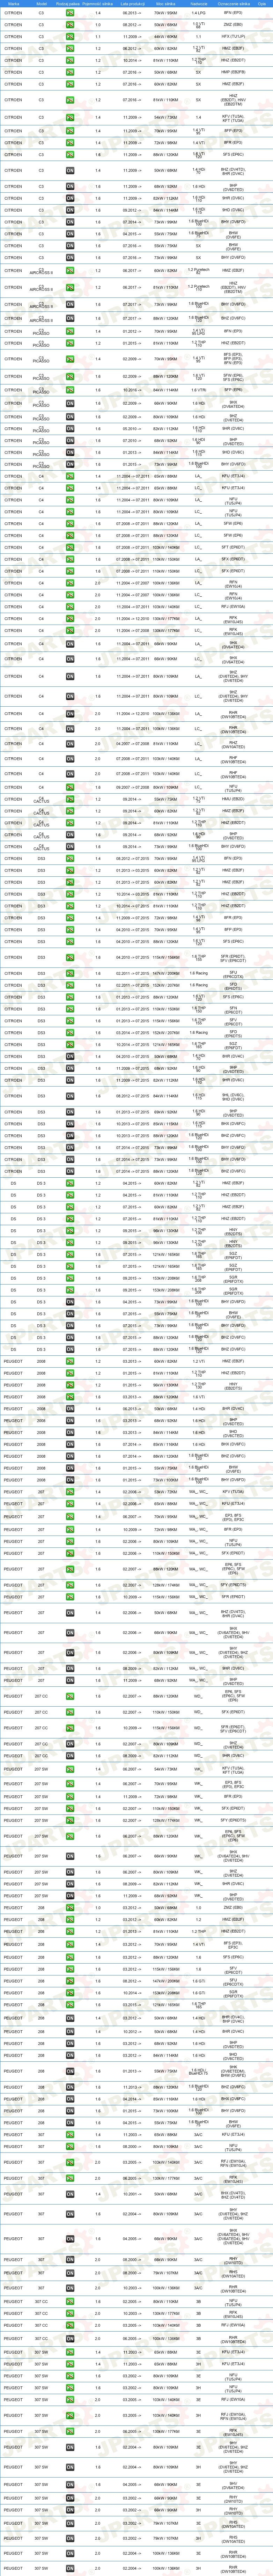Click the Nadwozie column header
This screenshot has height=2576, width=273.
199,4
